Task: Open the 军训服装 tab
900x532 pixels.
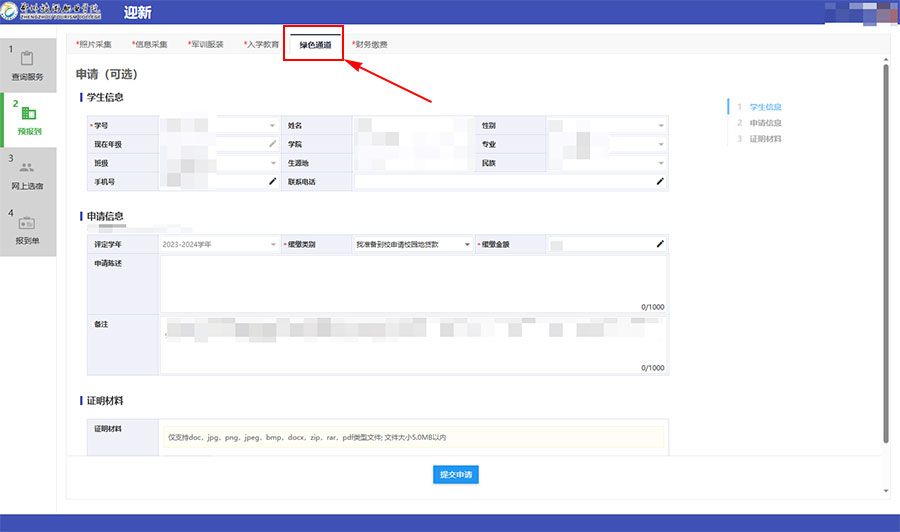Action: (x=207, y=45)
